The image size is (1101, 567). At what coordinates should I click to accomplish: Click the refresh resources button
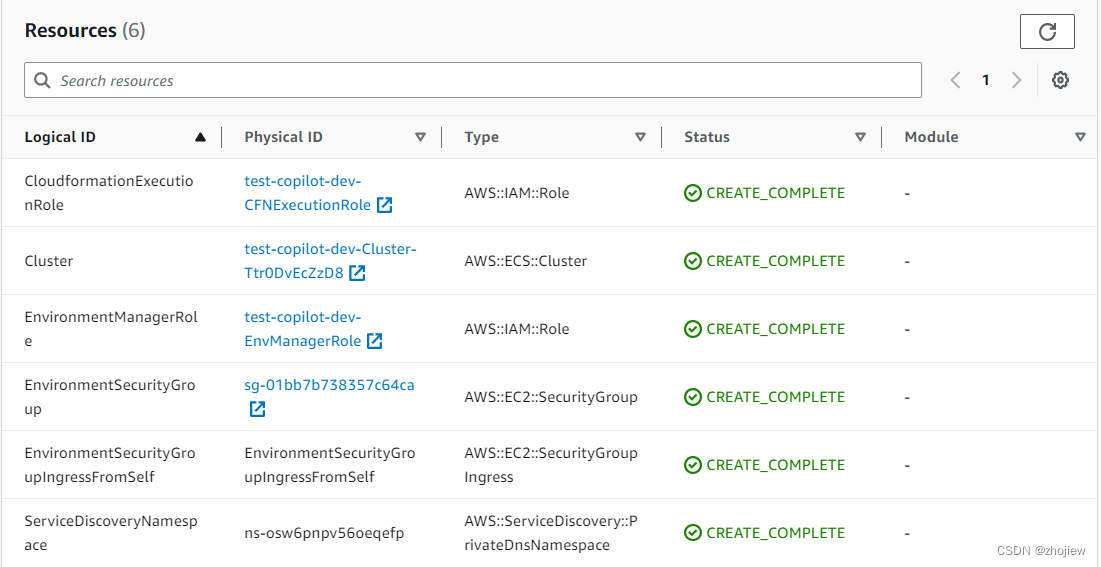(x=1047, y=32)
